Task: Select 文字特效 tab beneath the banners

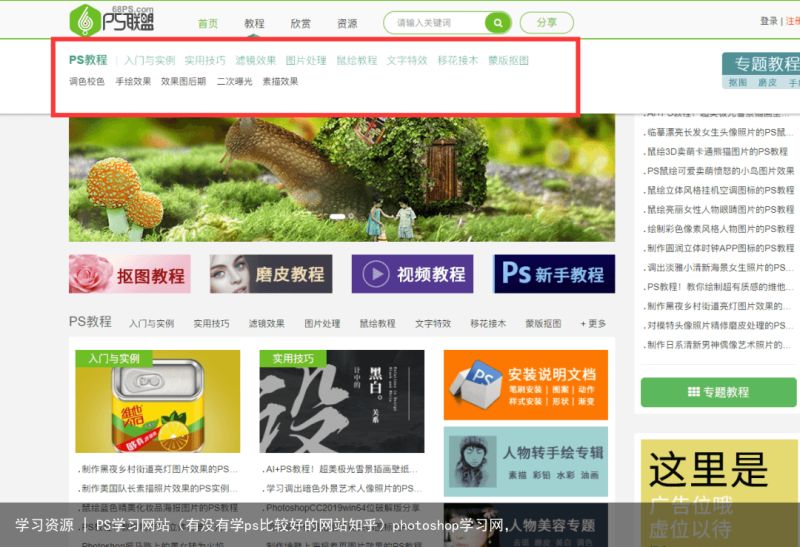Action: point(433,324)
